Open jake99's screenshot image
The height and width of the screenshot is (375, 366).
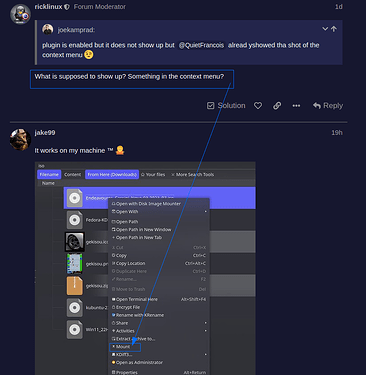tap(145, 268)
